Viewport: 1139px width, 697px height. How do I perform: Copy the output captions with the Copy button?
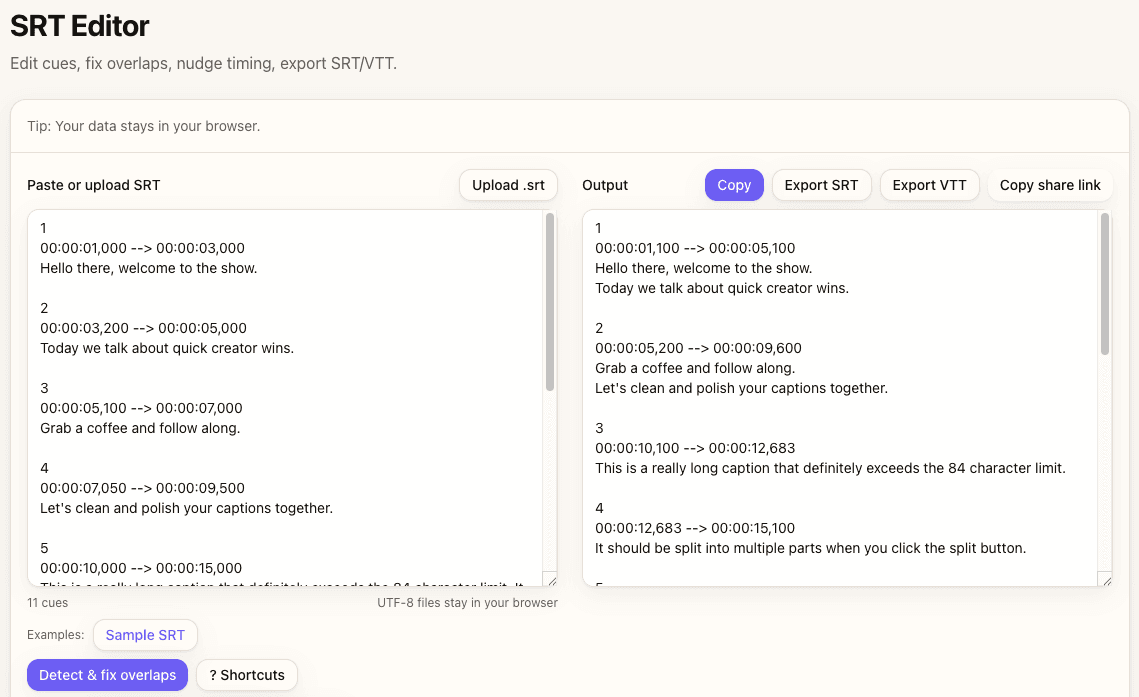[x=734, y=185]
